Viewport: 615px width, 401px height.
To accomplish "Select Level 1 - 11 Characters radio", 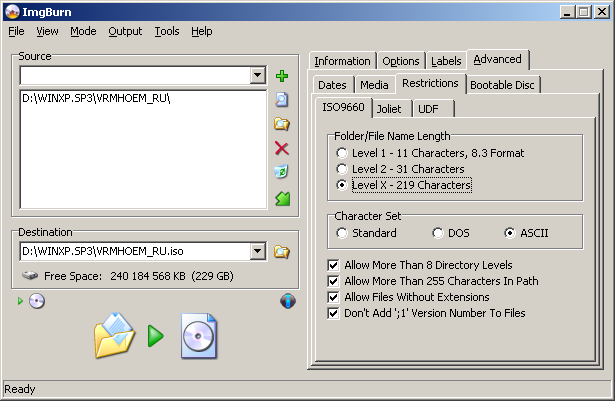I will point(342,153).
